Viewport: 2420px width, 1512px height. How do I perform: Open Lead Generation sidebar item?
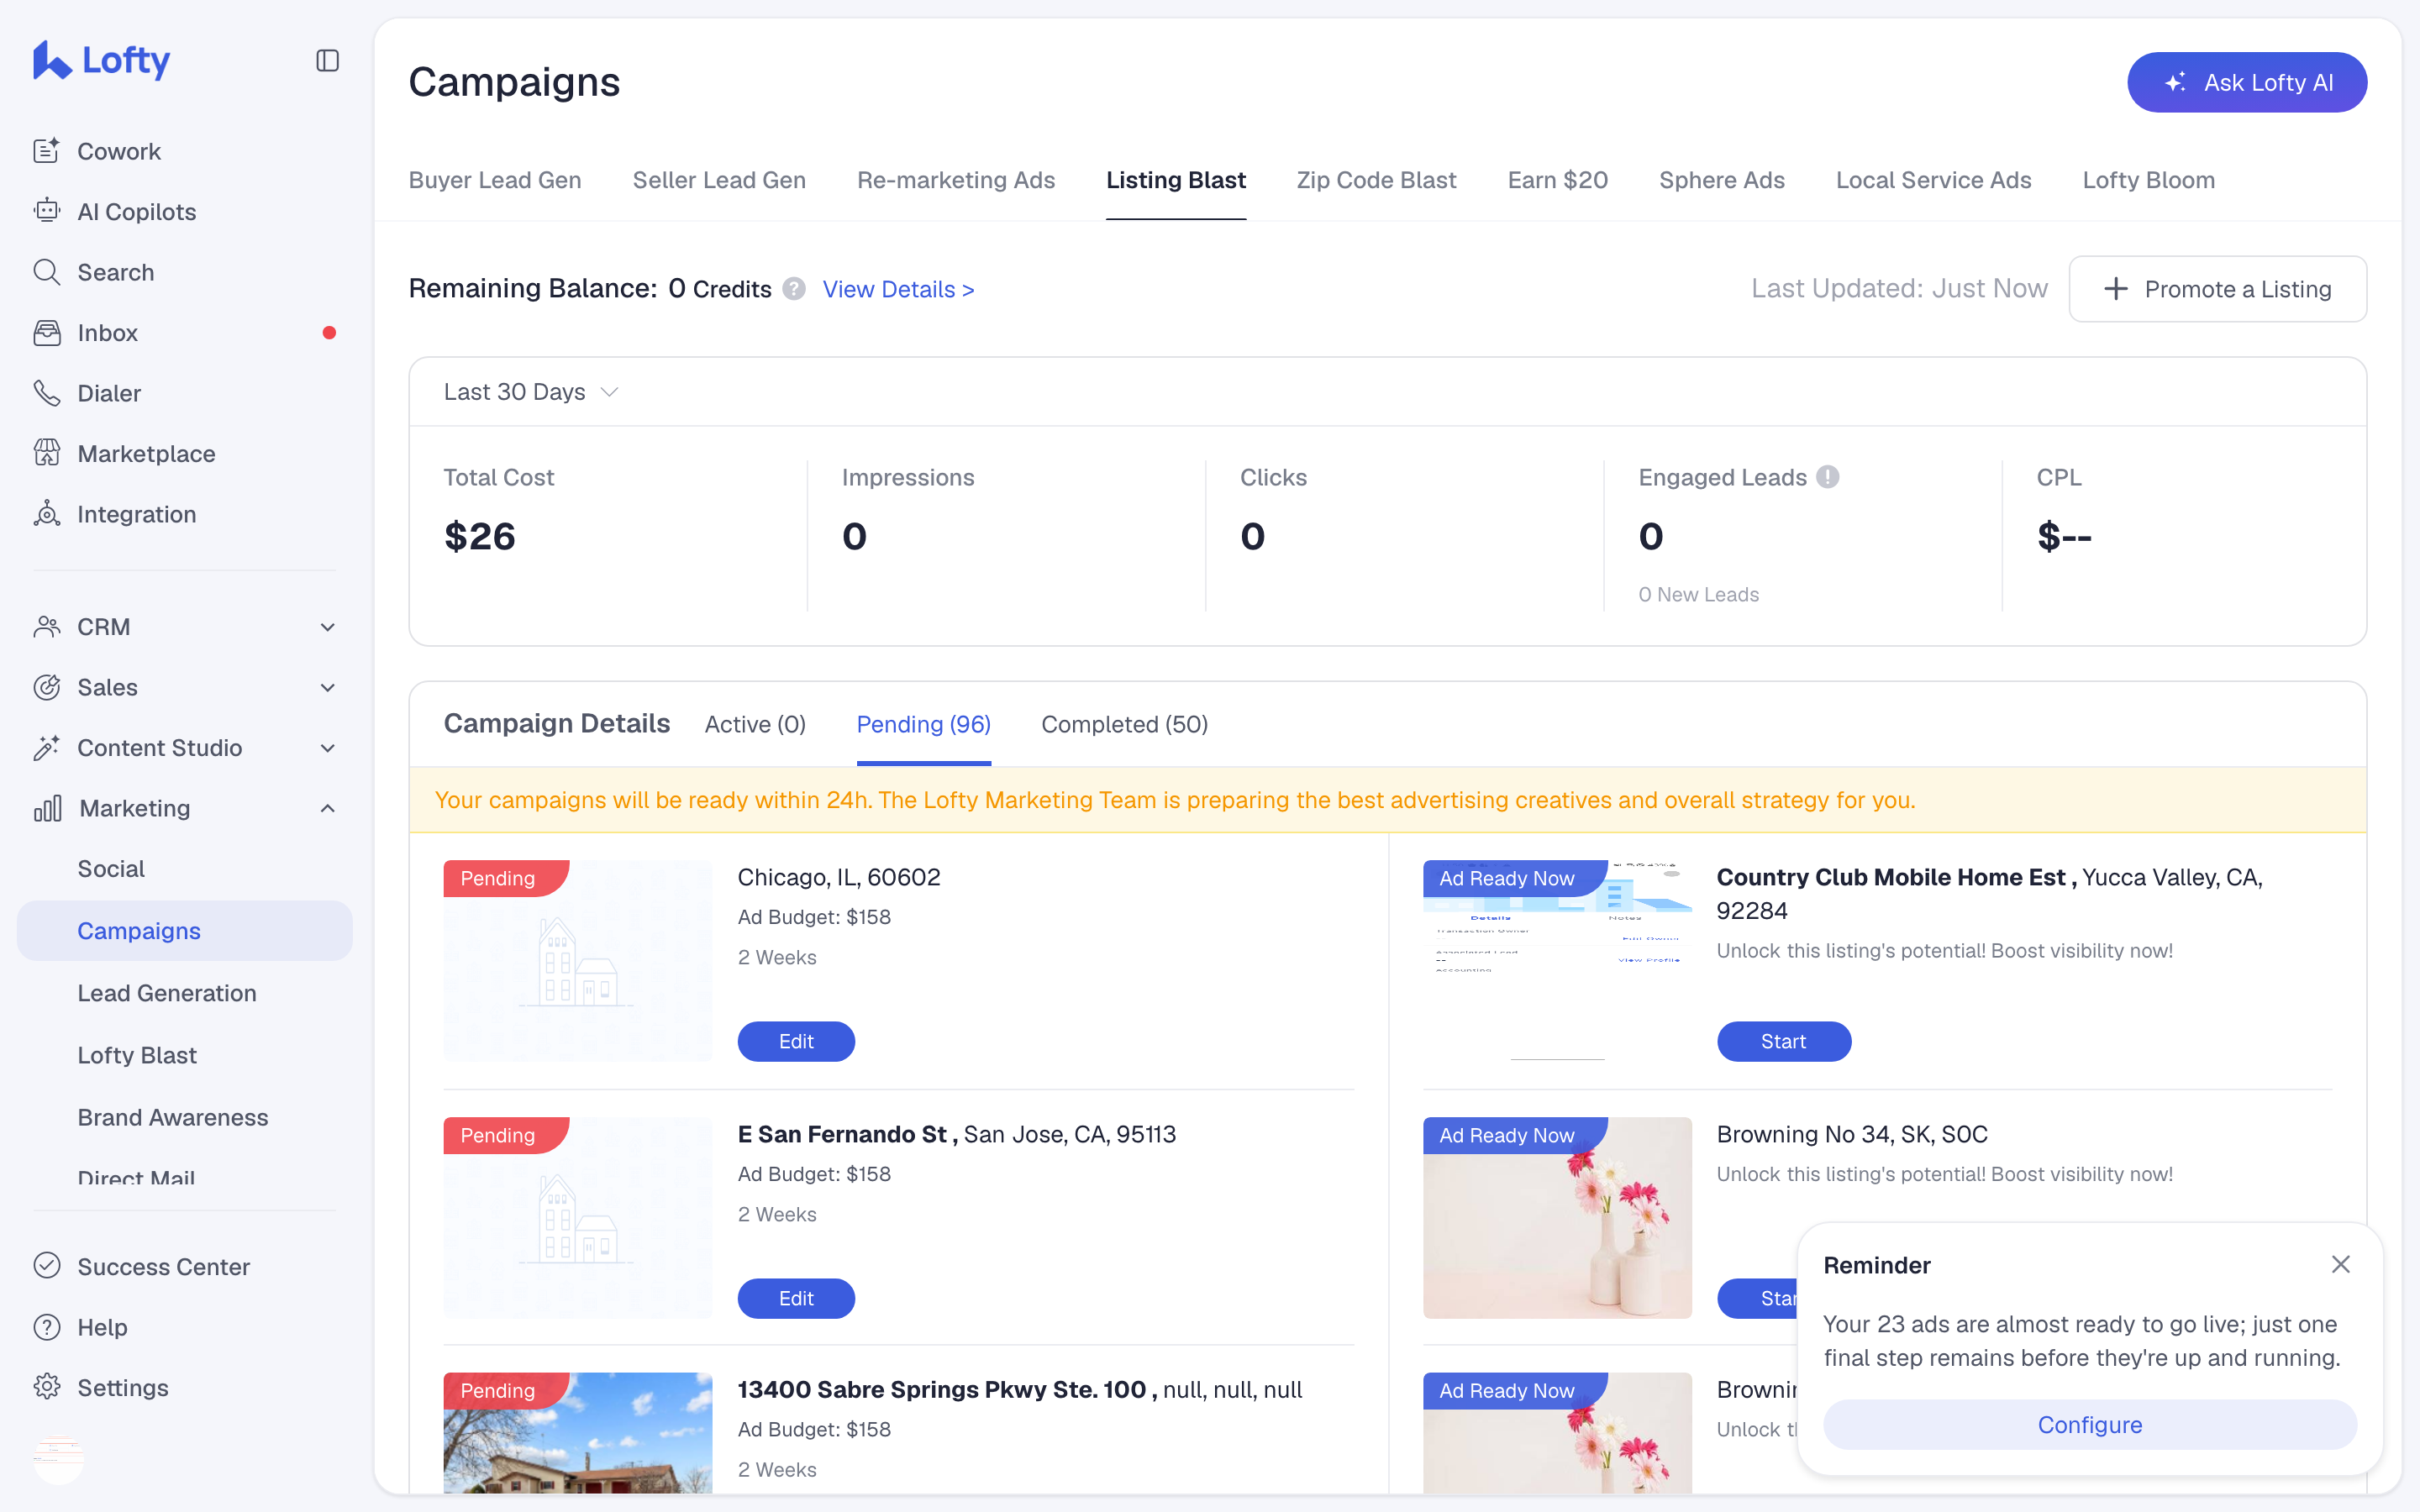coord(167,992)
